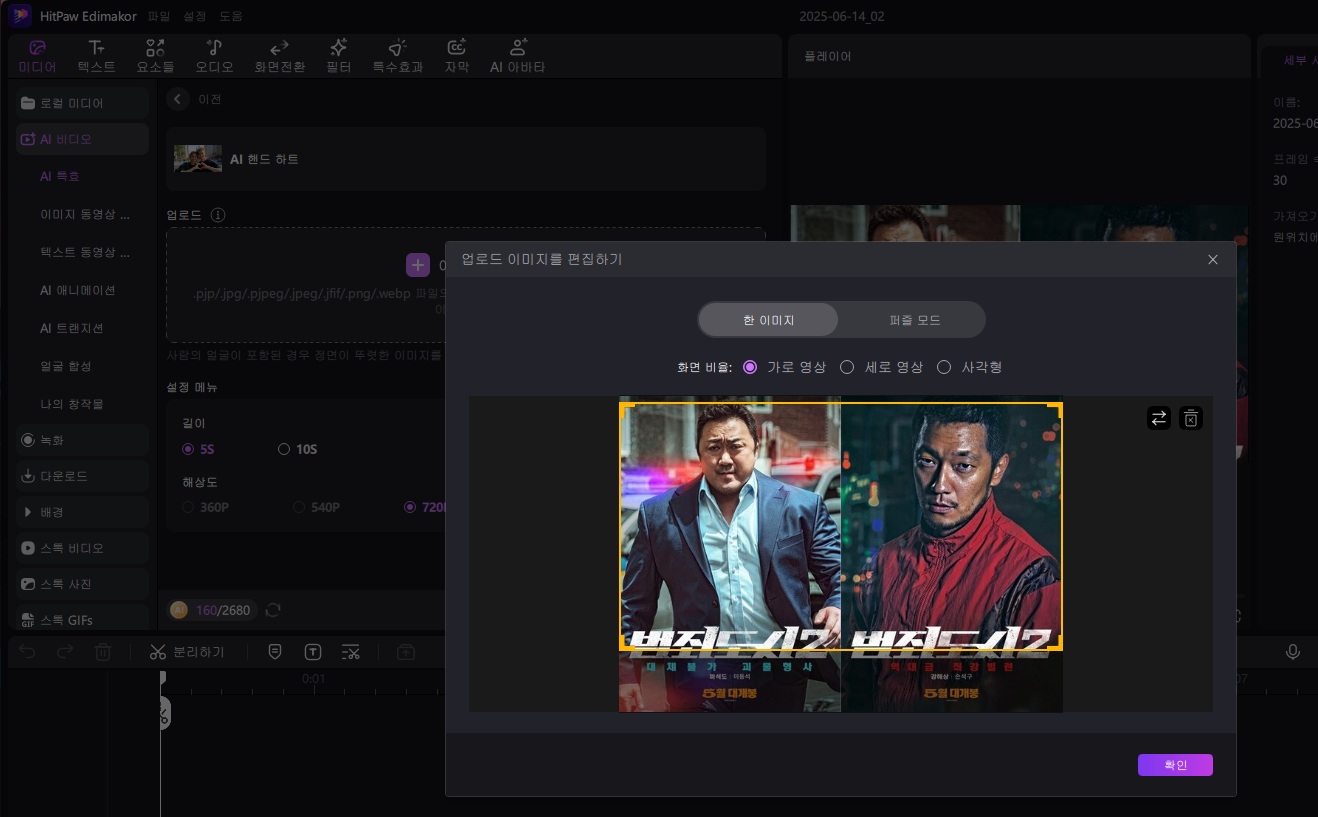1318x817 pixels.
Task: Click the HitPaw Edimakor logo icon
Action: click(21, 16)
